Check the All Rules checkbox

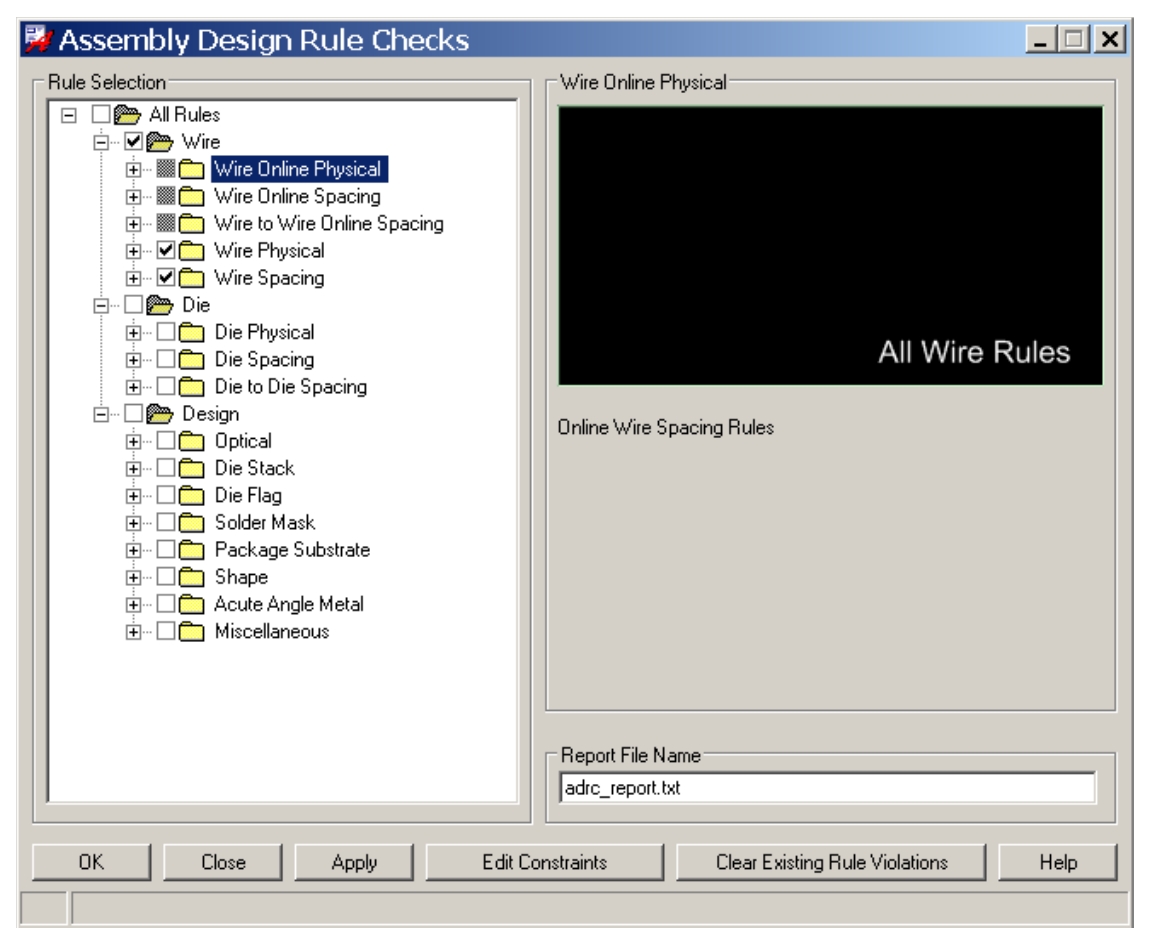point(102,115)
